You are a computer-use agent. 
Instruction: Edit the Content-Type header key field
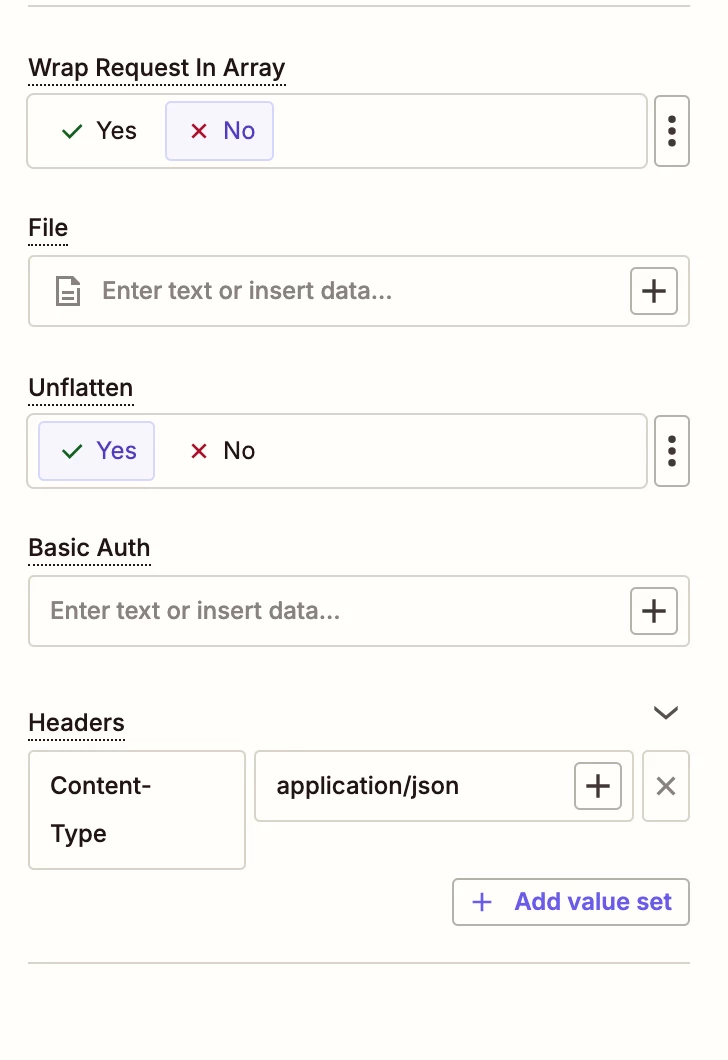pos(137,810)
